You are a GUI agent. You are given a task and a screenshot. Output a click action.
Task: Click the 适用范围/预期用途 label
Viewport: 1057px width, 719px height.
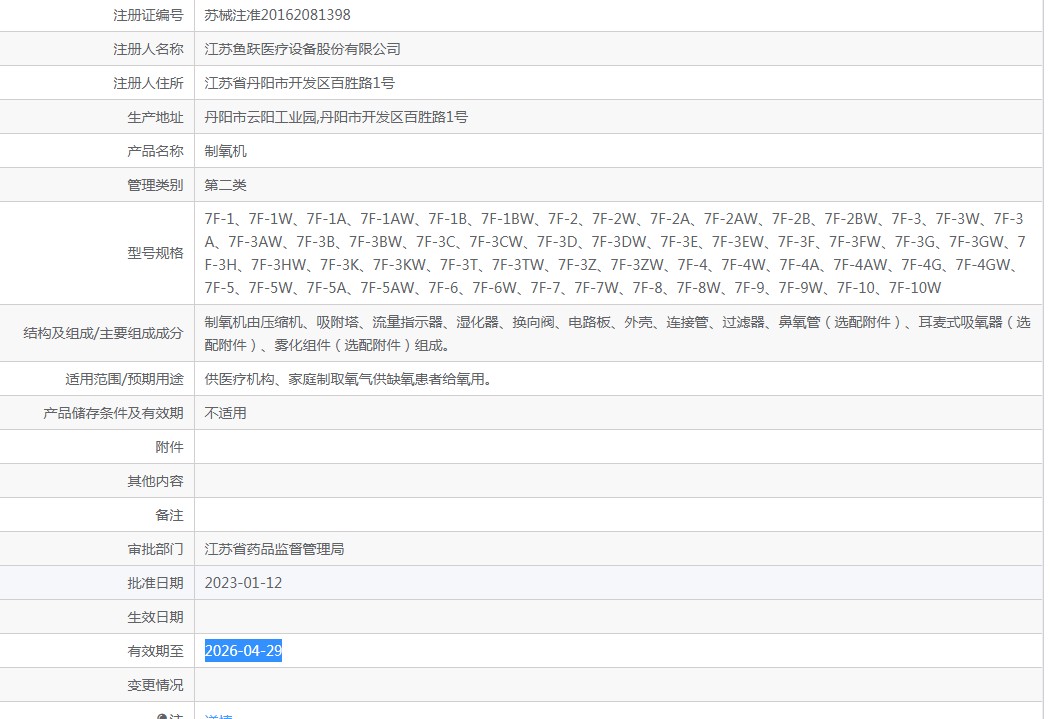pos(124,379)
